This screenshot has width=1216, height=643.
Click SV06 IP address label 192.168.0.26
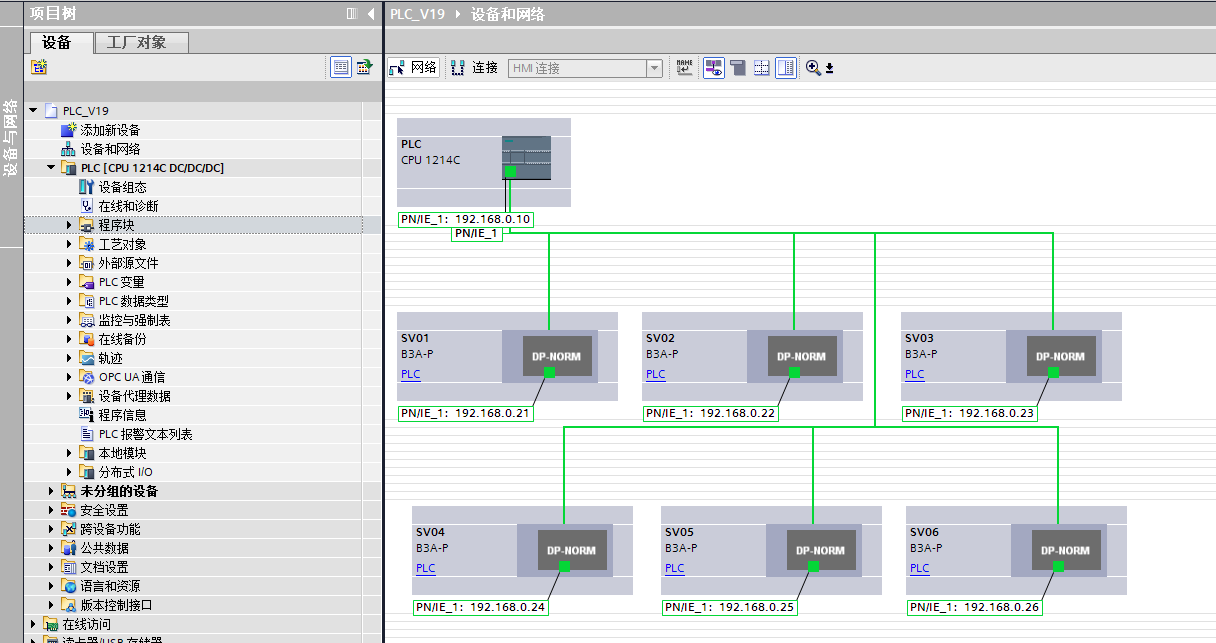point(974,607)
